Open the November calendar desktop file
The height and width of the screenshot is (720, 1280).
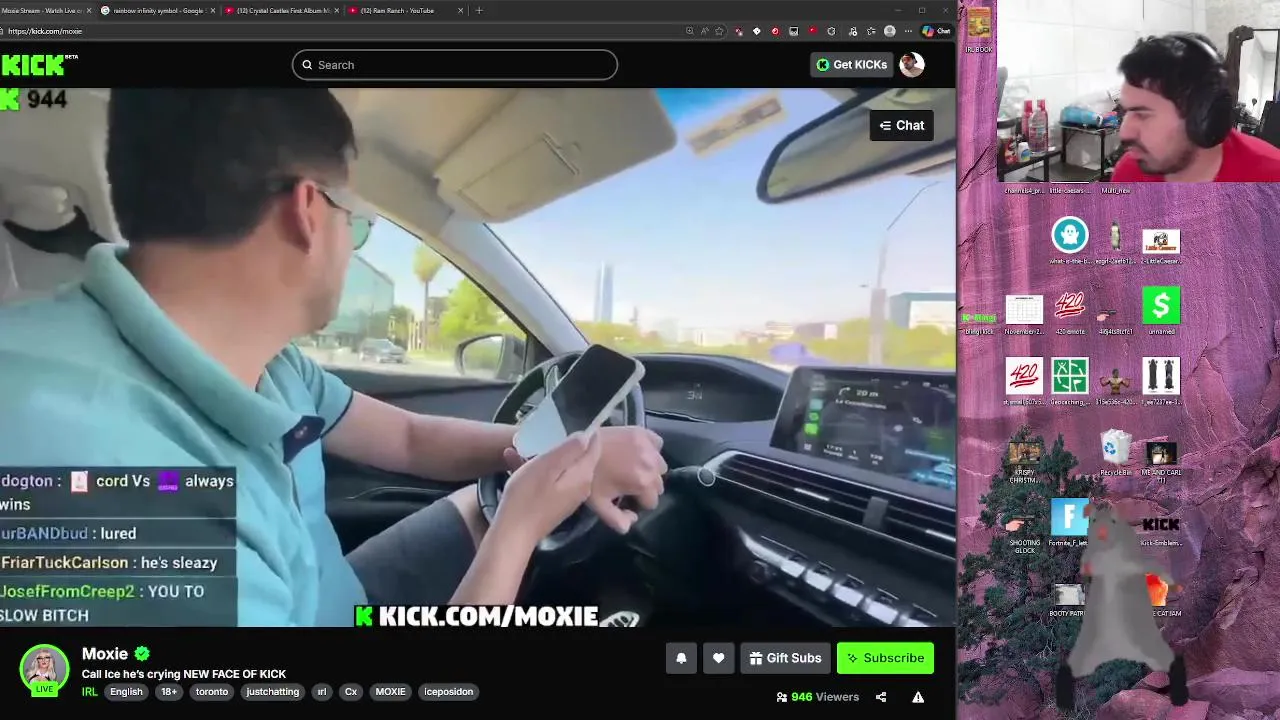tap(1024, 314)
